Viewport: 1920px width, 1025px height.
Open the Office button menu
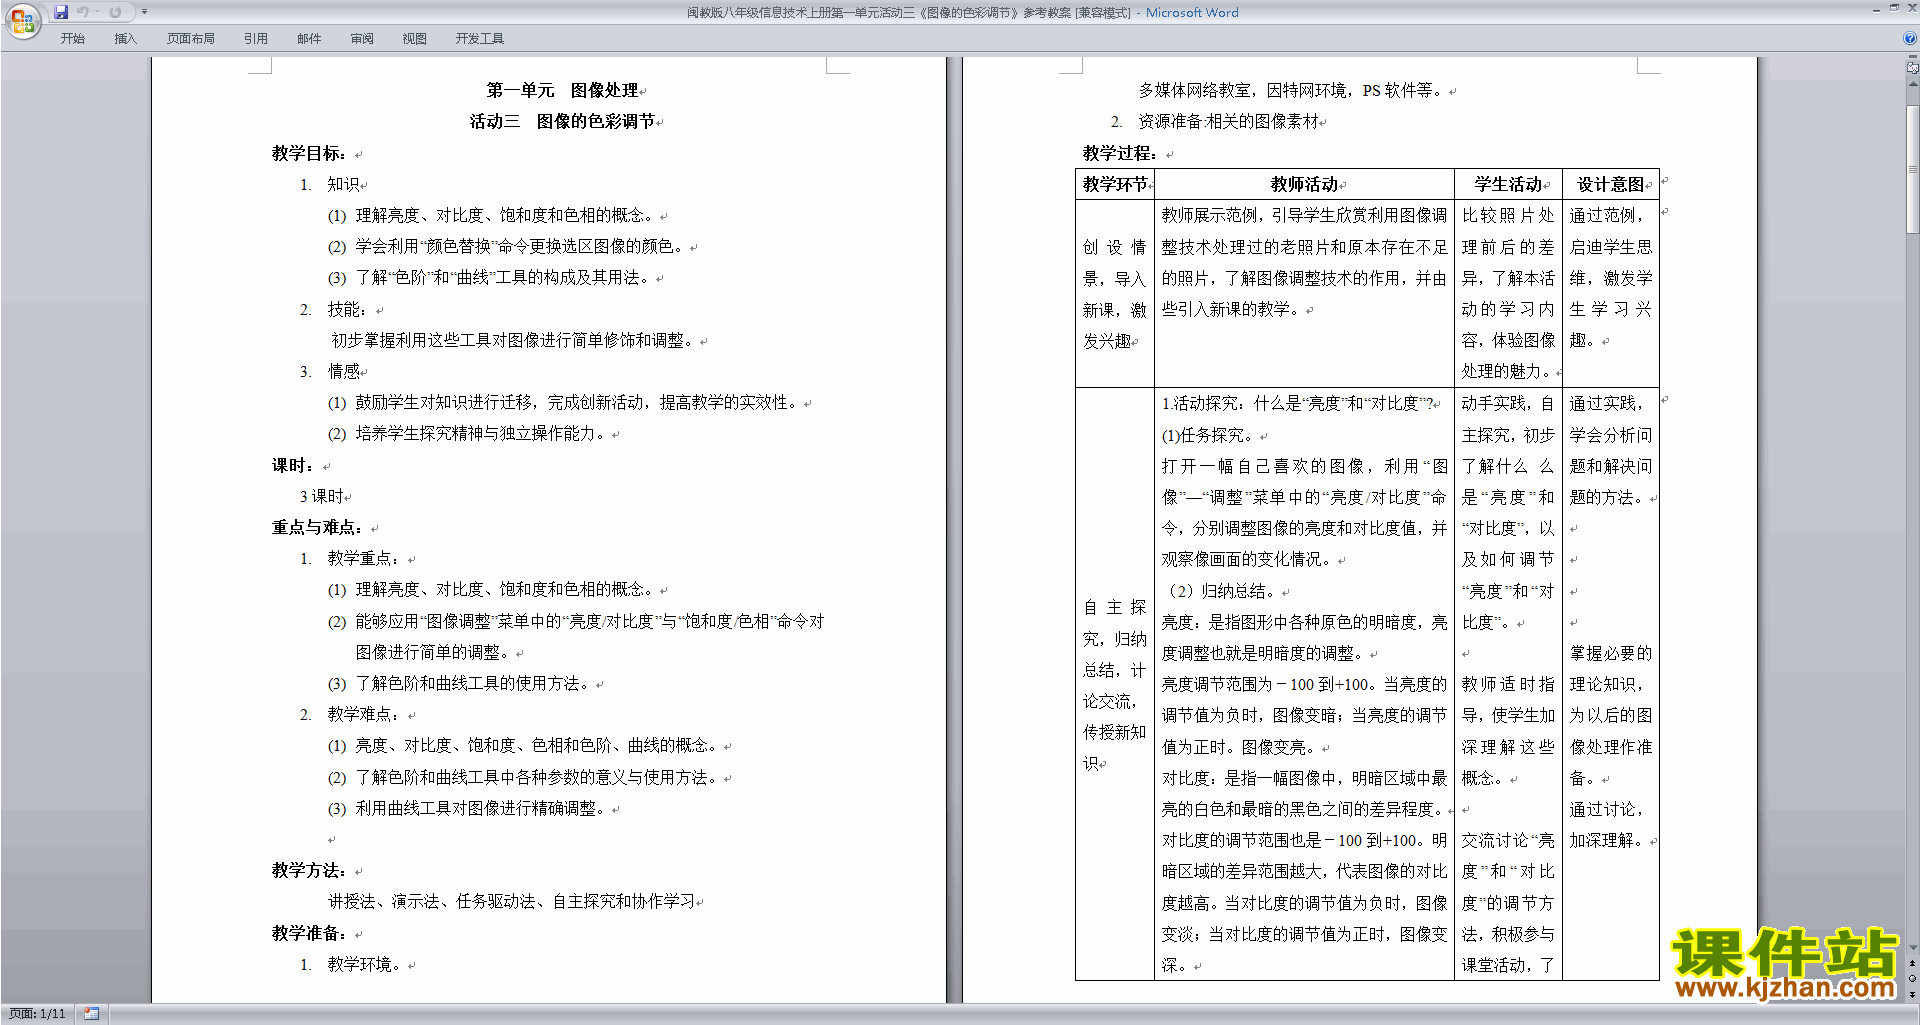click(x=22, y=21)
